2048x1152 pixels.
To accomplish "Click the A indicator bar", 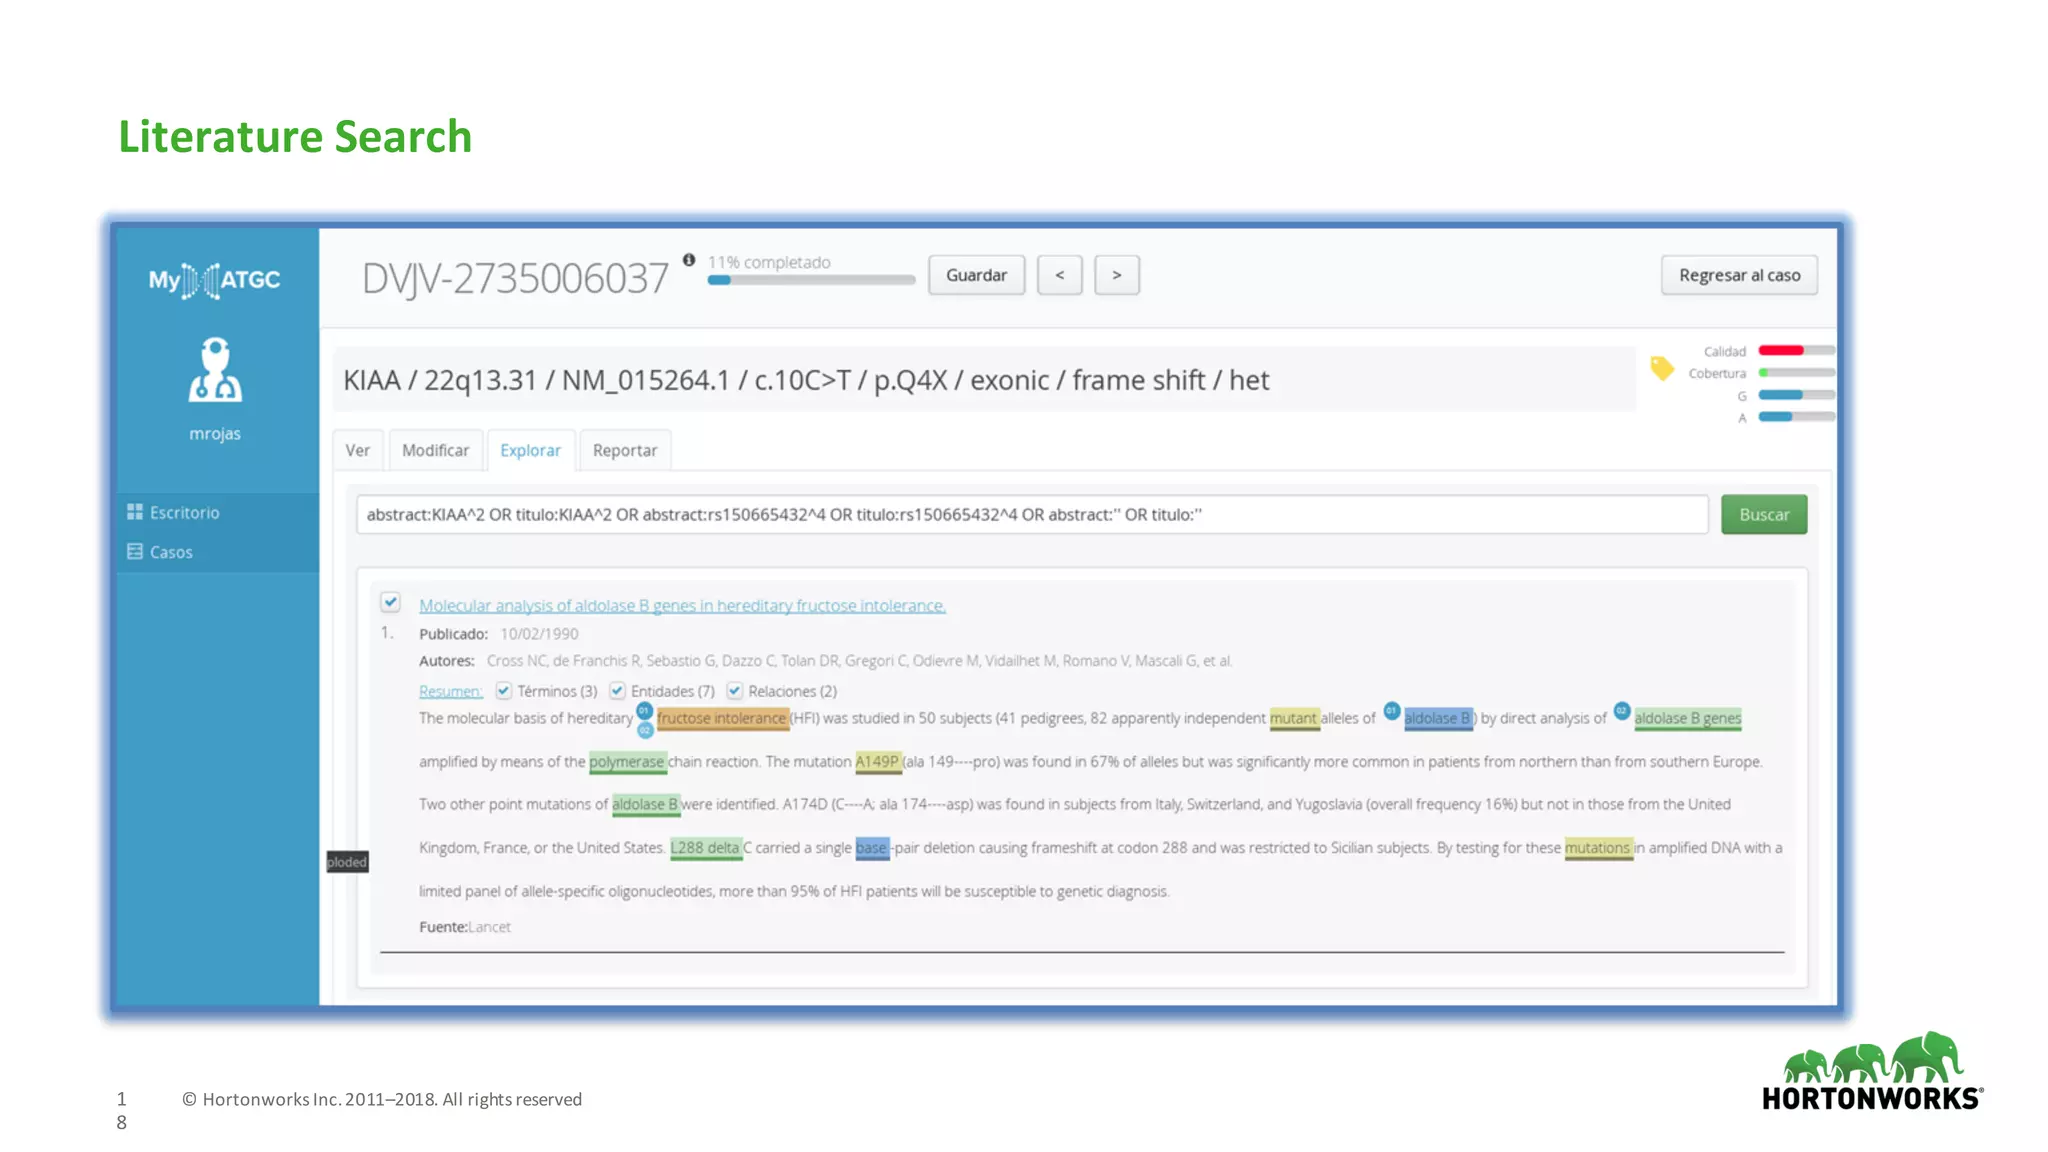I will click(1797, 417).
